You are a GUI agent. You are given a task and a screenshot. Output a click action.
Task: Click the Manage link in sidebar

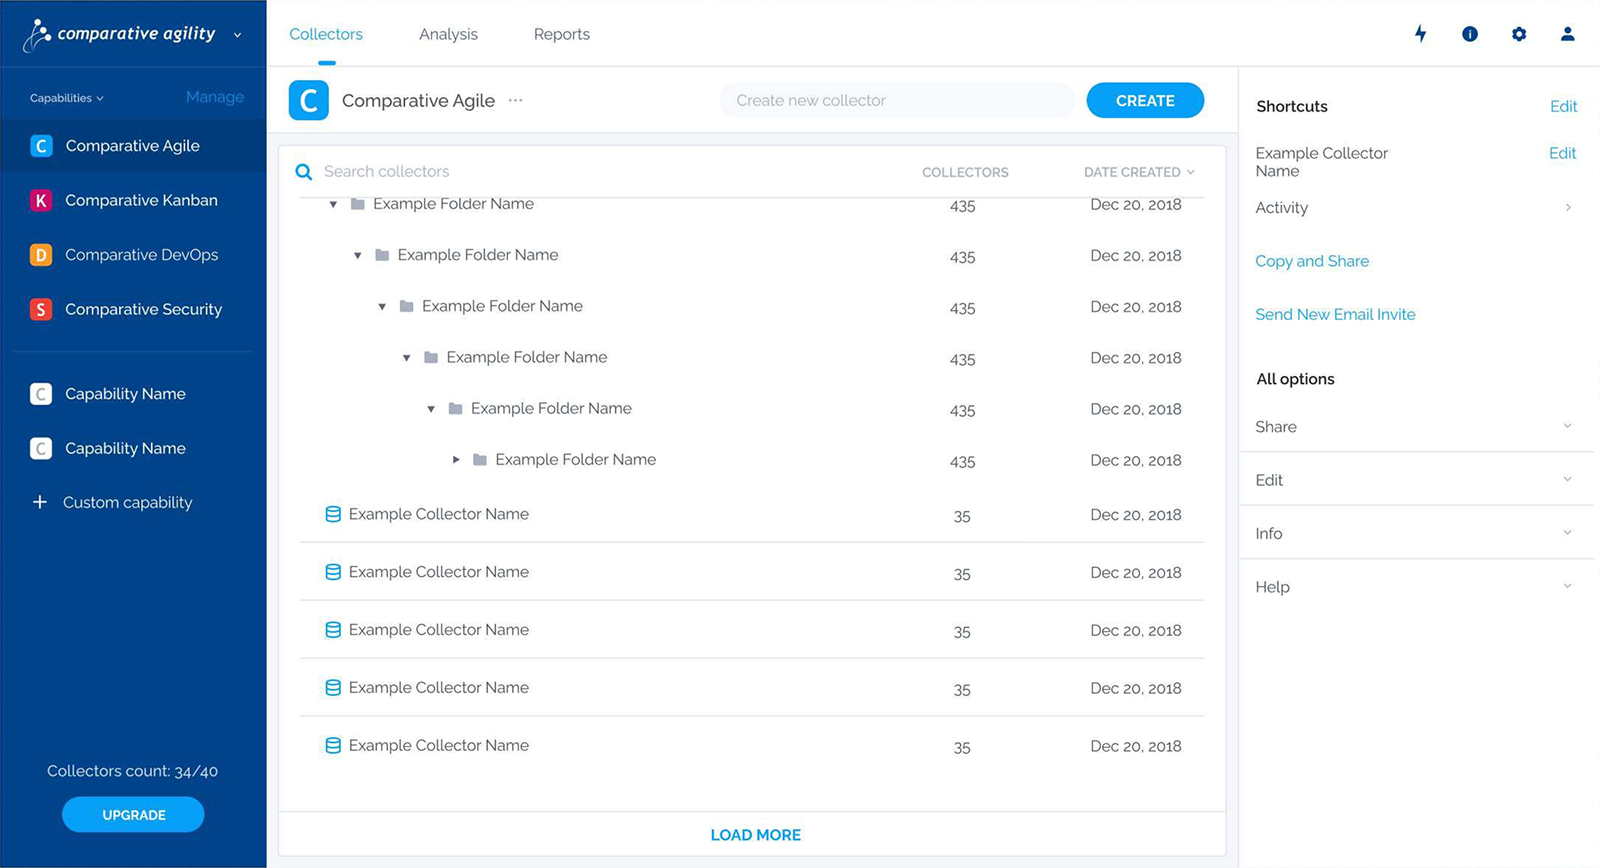point(215,97)
